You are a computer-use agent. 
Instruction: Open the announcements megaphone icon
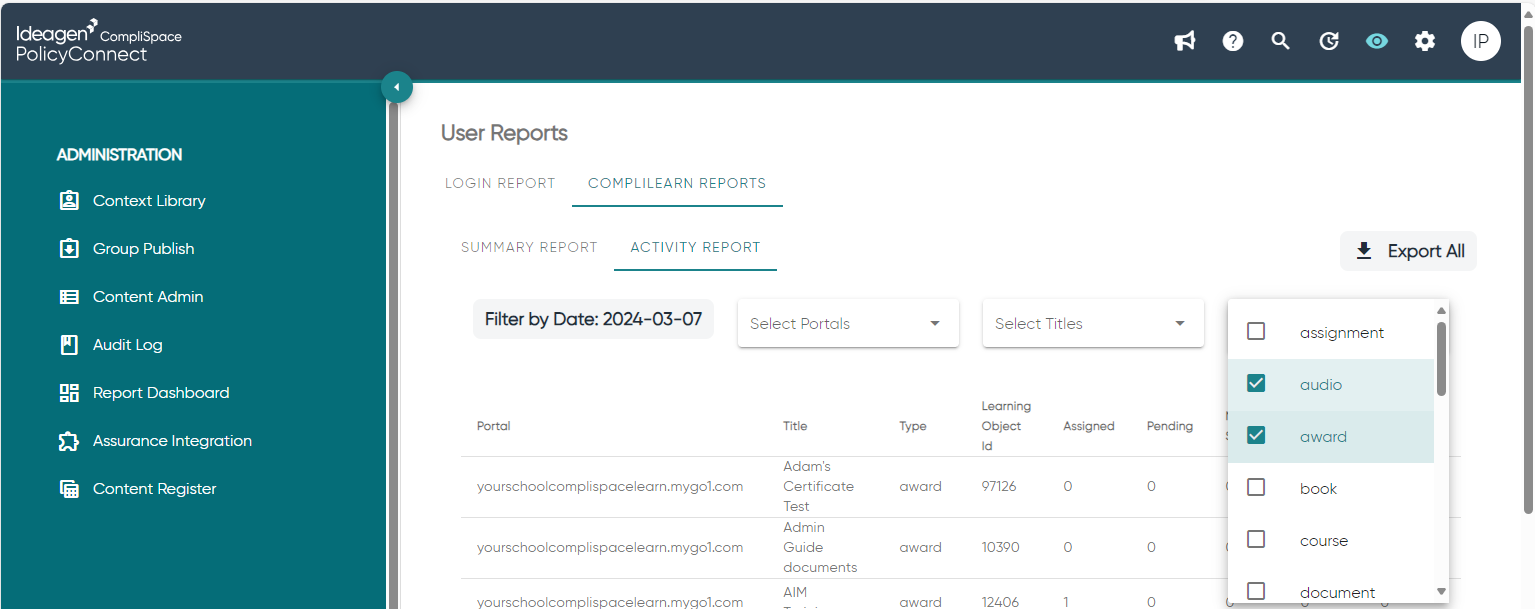click(1185, 41)
